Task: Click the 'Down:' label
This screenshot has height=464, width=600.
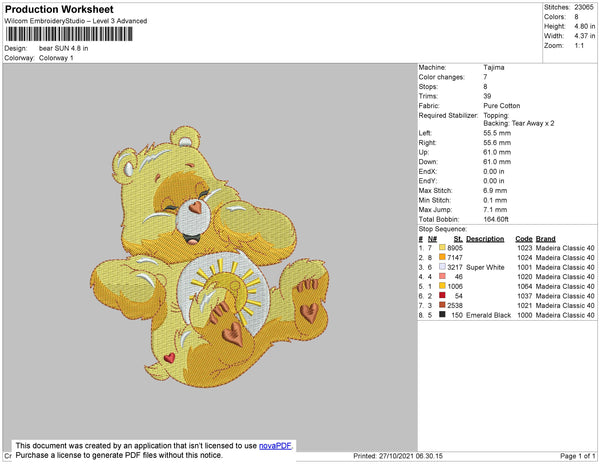Action: (428, 162)
